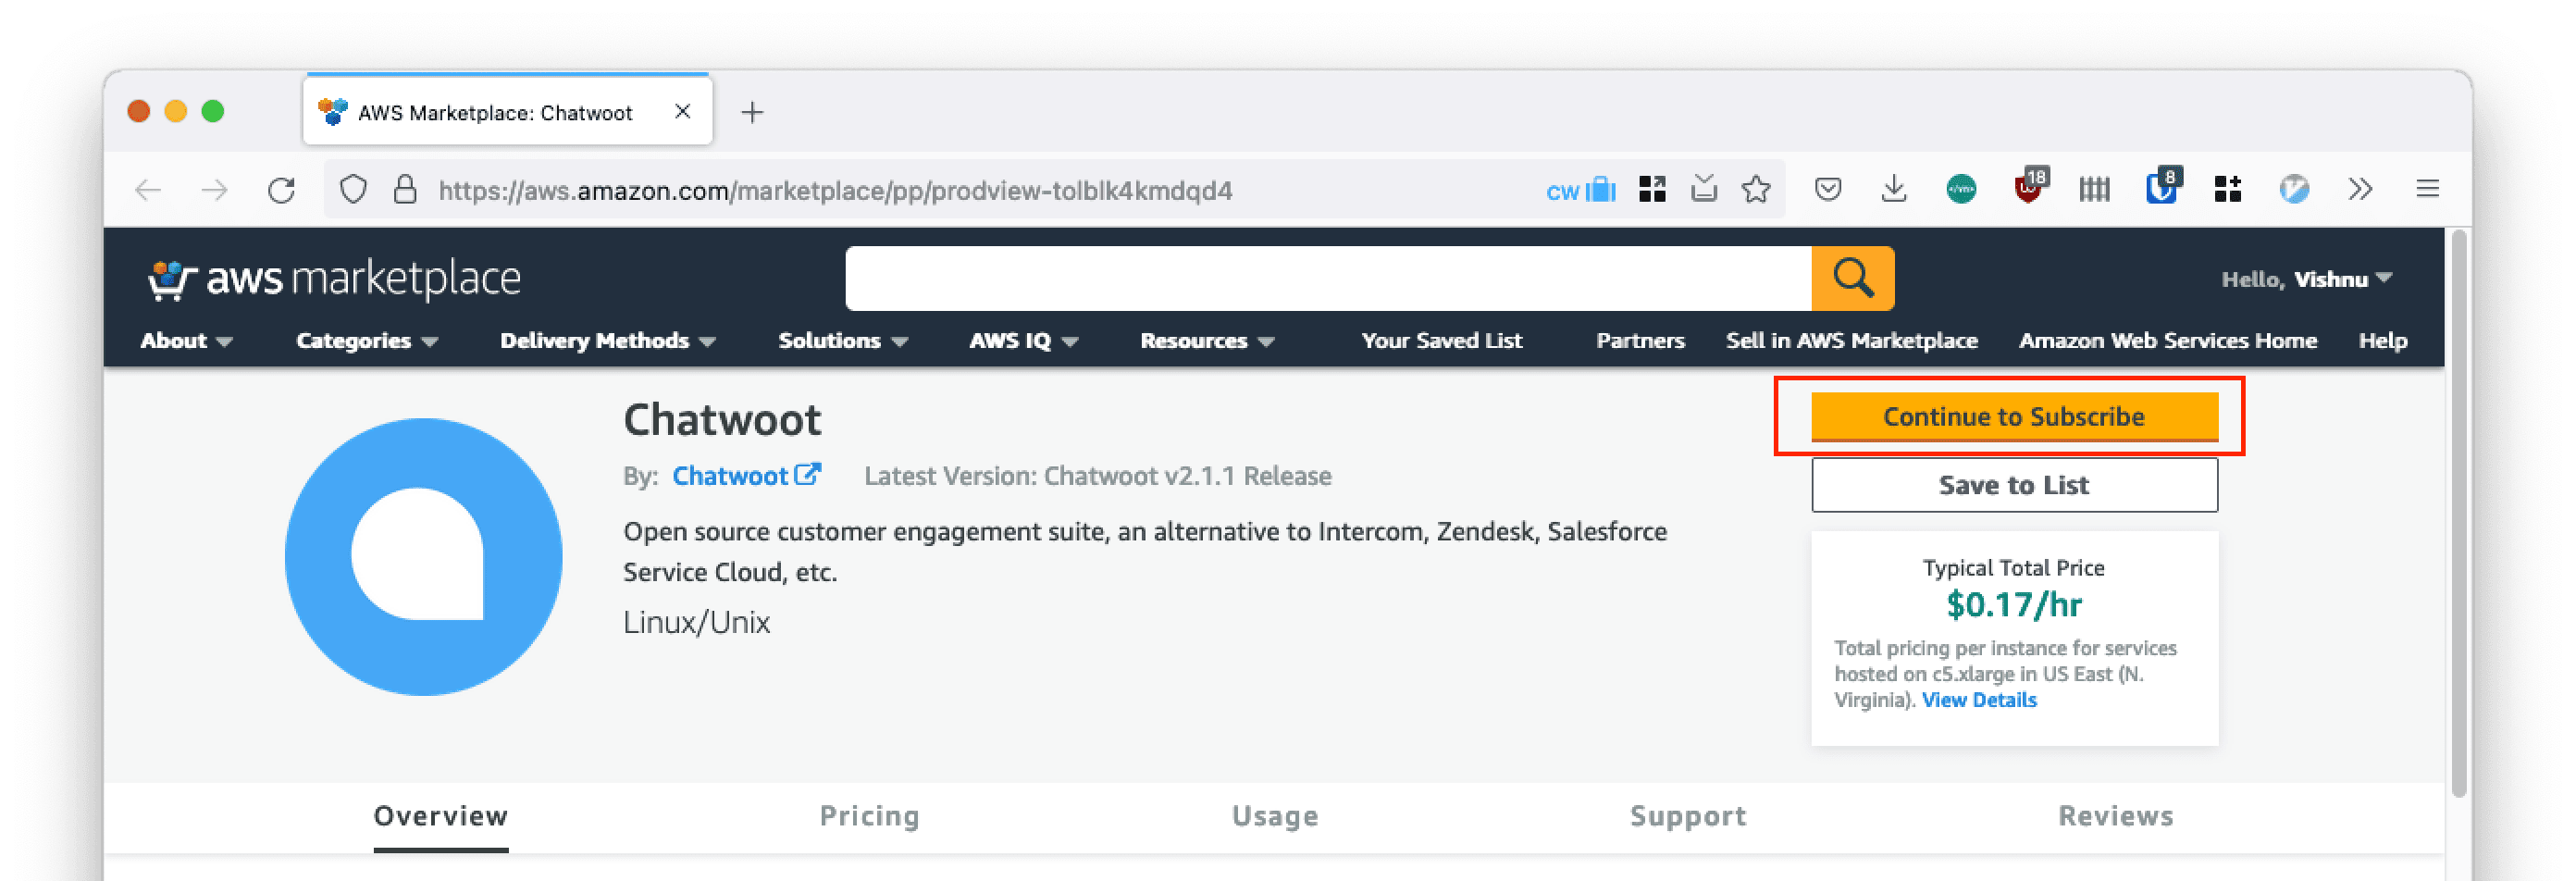Open Sell in AWS Marketplace link
Screen dimensions: 2576x881
pos(1851,341)
